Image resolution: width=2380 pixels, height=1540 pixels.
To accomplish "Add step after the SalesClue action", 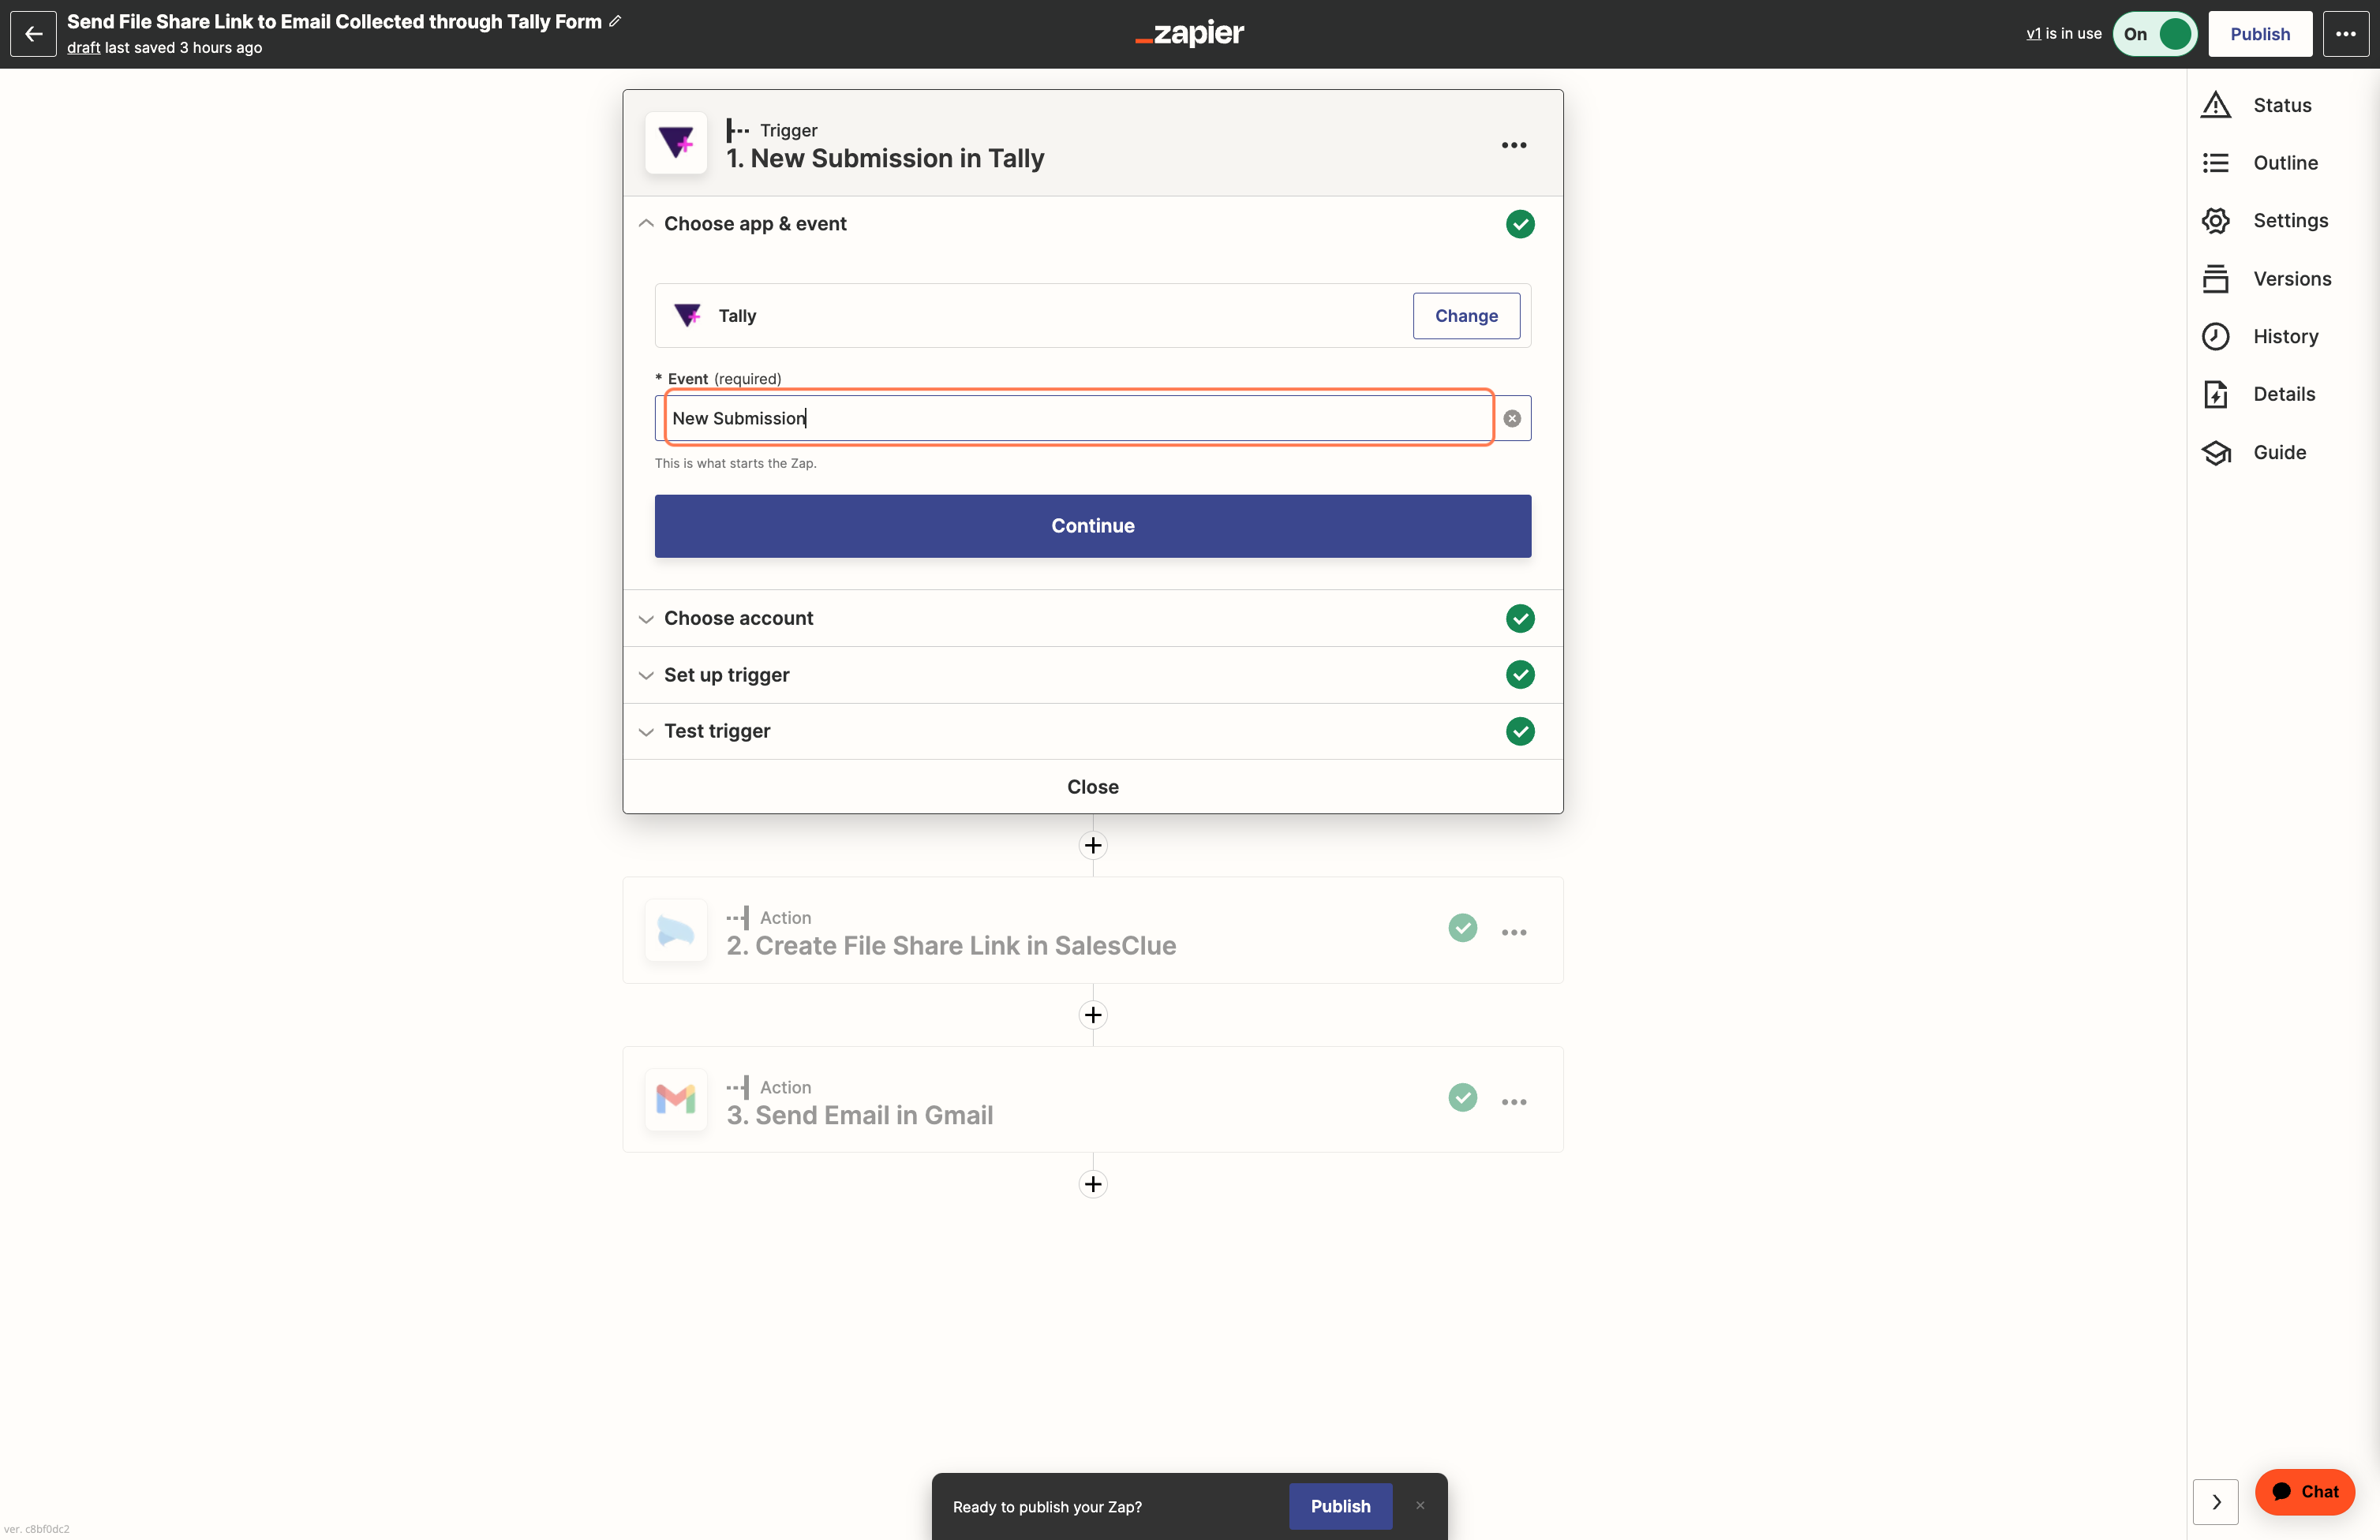I will pyautogui.click(x=1093, y=1015).
